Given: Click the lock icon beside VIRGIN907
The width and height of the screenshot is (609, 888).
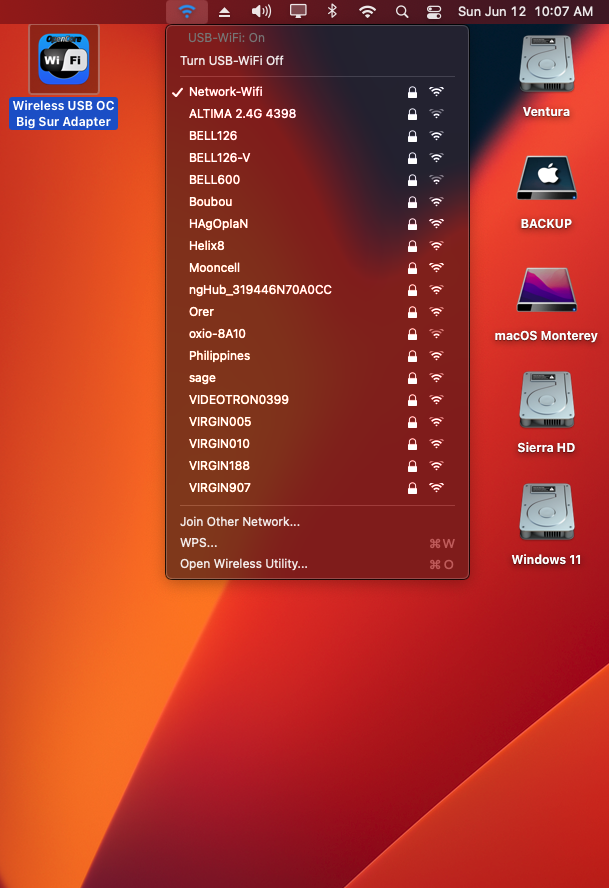Looking at the screenshot, I should point(412,488).
